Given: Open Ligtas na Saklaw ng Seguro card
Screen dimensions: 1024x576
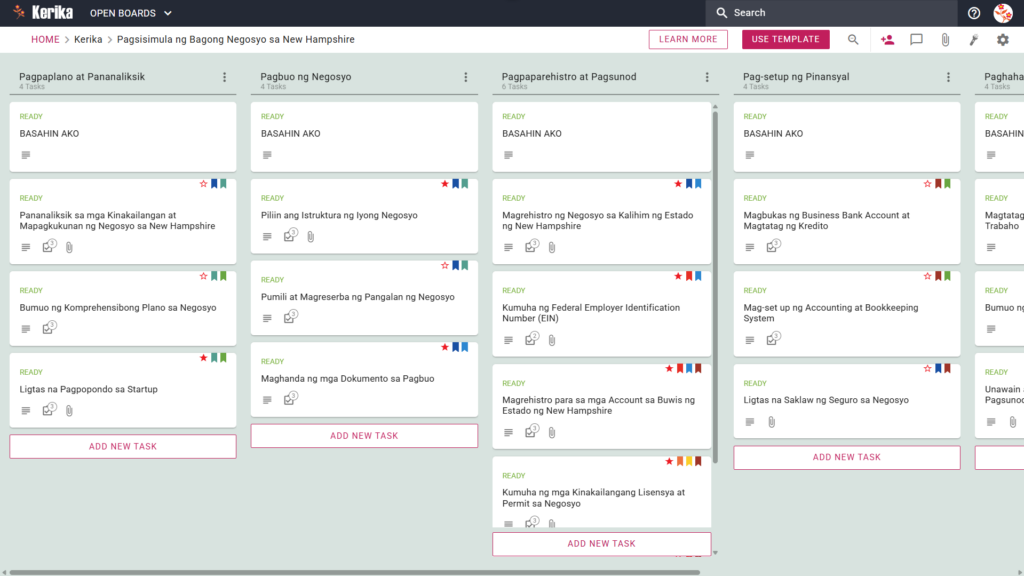Looking at the screenshot, I should tap(847, 400).
